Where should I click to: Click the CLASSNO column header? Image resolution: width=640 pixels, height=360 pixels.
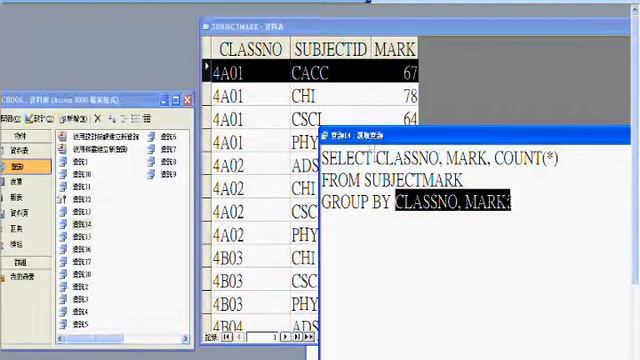[251, 49]
